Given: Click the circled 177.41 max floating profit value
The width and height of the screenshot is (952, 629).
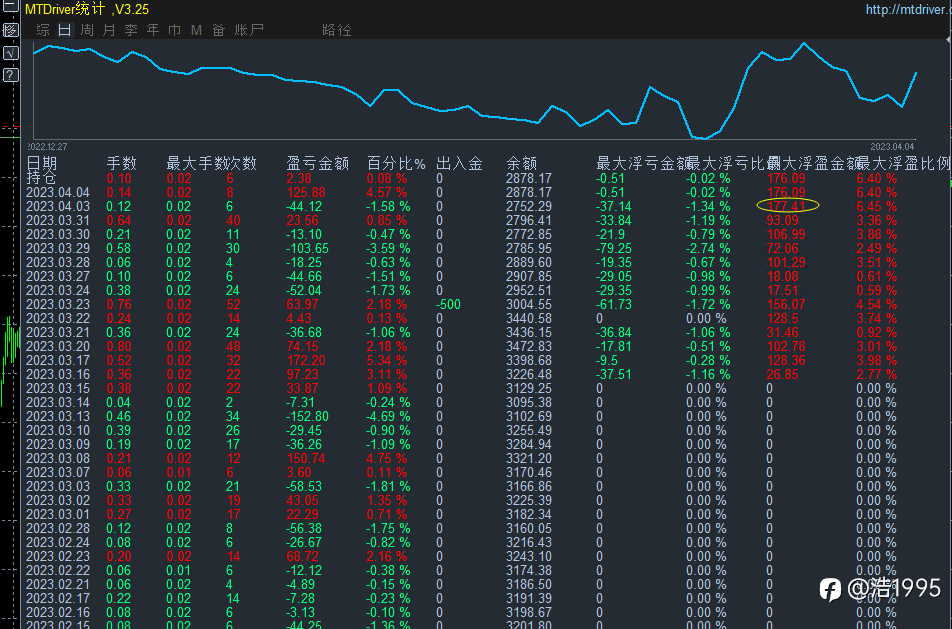Looking at the screenshot, I should click(x=787, y=206).
